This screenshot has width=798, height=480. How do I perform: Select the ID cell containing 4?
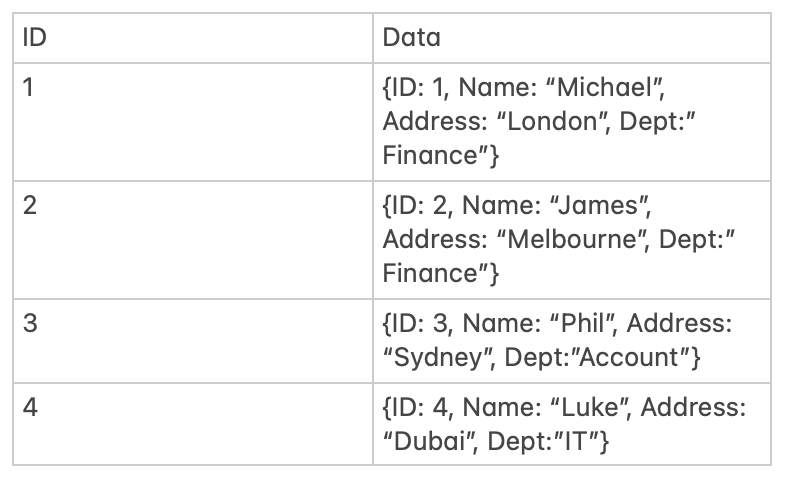tap(192, 425)
